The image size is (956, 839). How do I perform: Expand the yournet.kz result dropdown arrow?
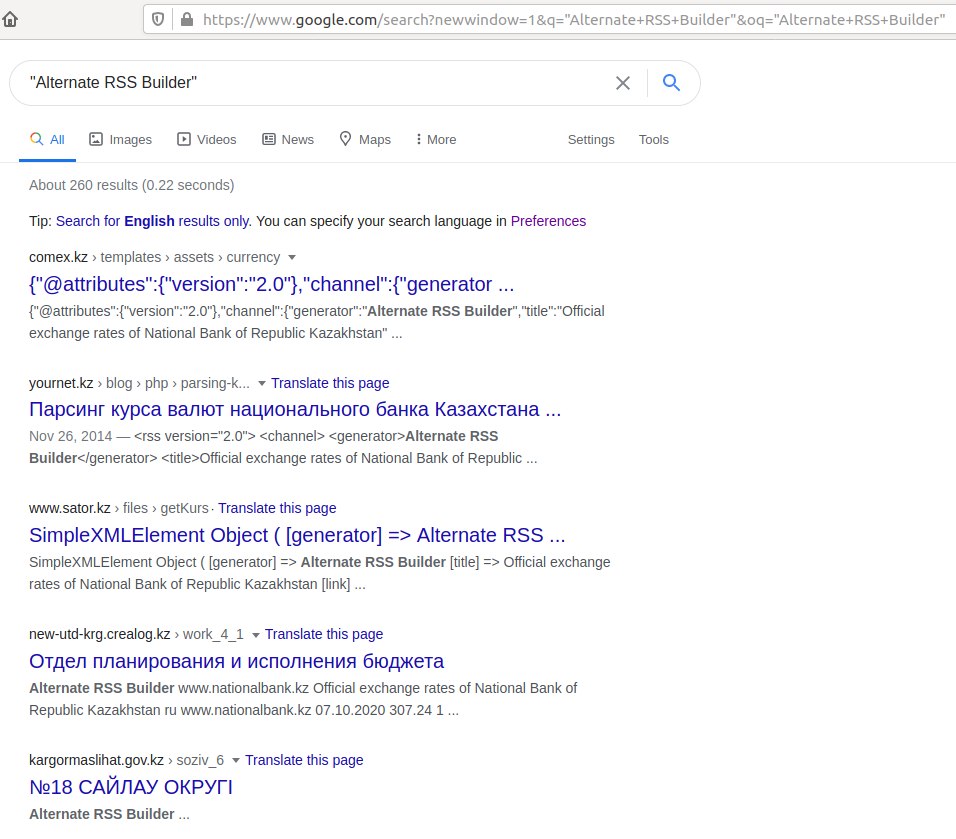pos(262,384)
